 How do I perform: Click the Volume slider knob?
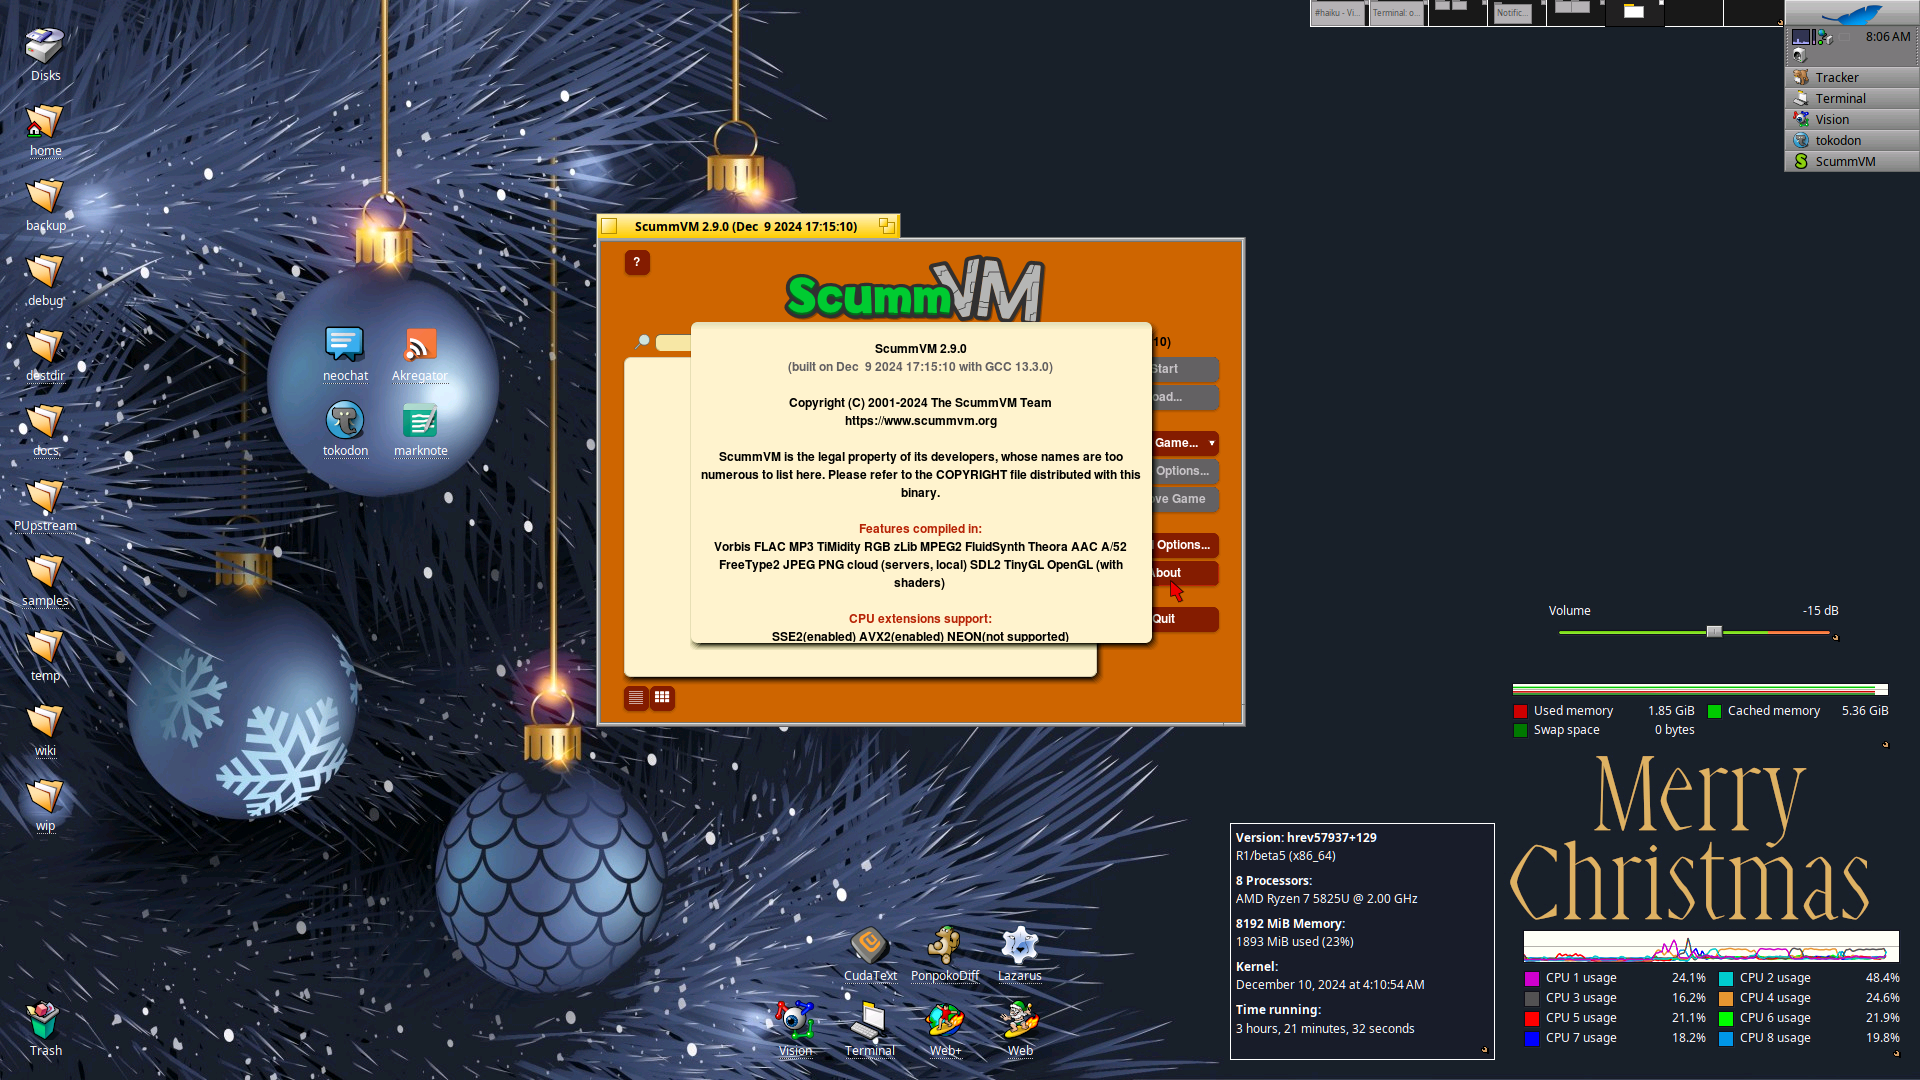coord(1714,632)
